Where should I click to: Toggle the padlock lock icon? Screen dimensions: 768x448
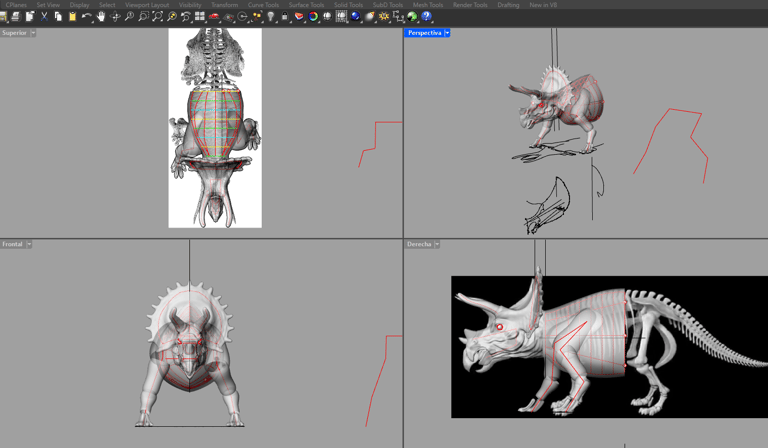point(285,17)
